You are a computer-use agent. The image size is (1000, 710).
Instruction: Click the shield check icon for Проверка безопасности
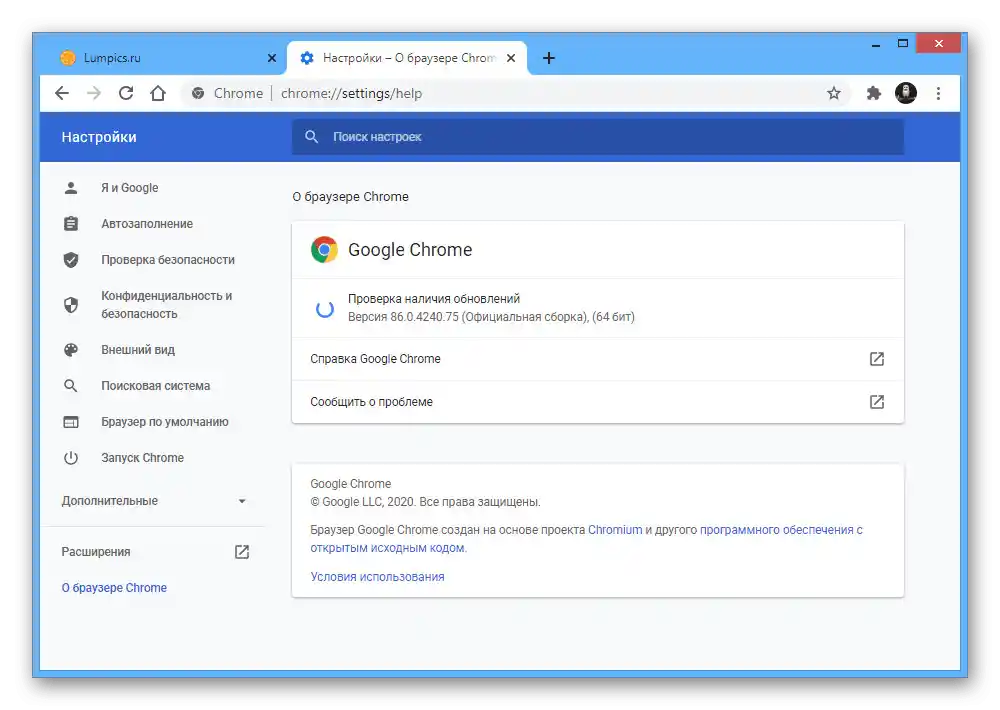71,260
